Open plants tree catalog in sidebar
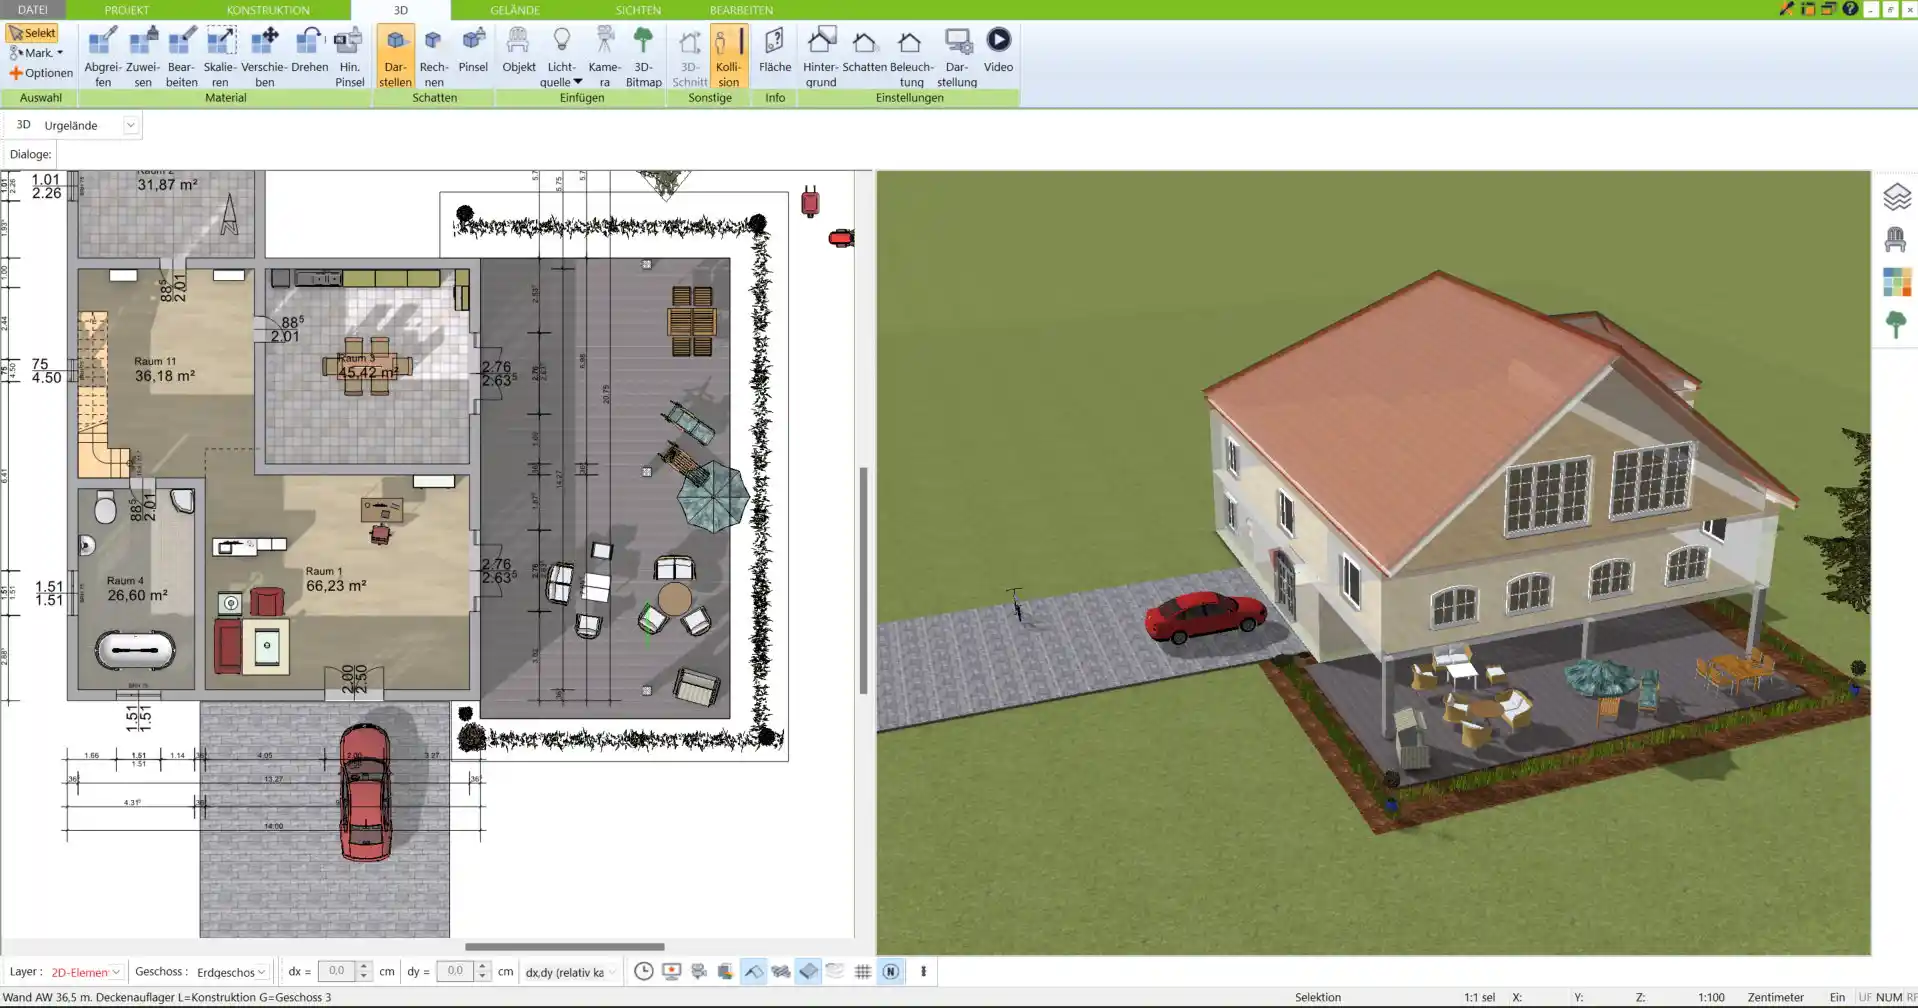This screenshot has width=1918, height=1008. point(1896,325)
